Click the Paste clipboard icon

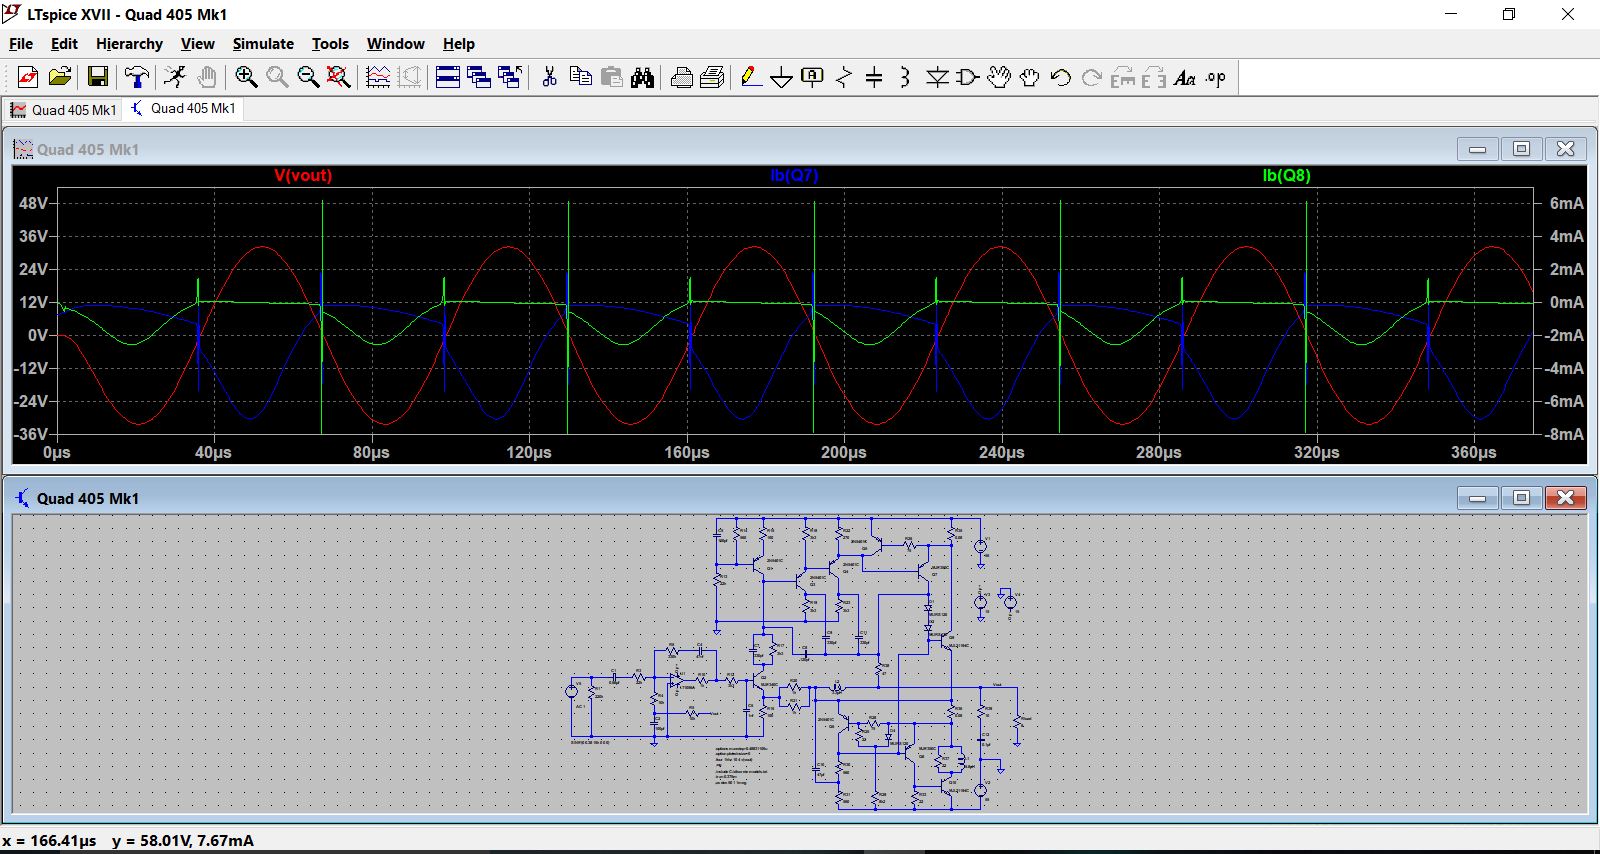pyautogui.click(x=611, y=77)
